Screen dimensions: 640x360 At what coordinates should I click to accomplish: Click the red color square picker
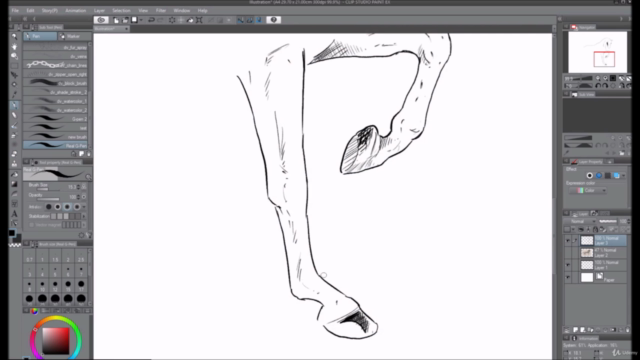coord(56,340)
